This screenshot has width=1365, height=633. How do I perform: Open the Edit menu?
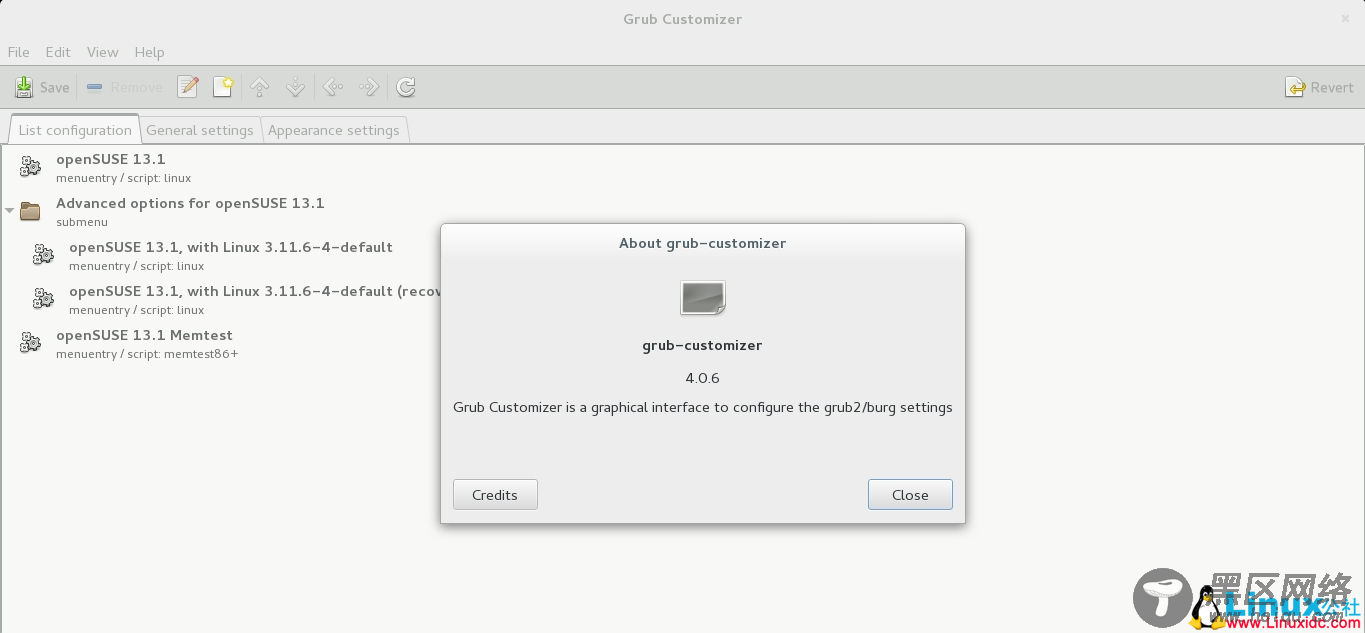(x=58, y=52)
